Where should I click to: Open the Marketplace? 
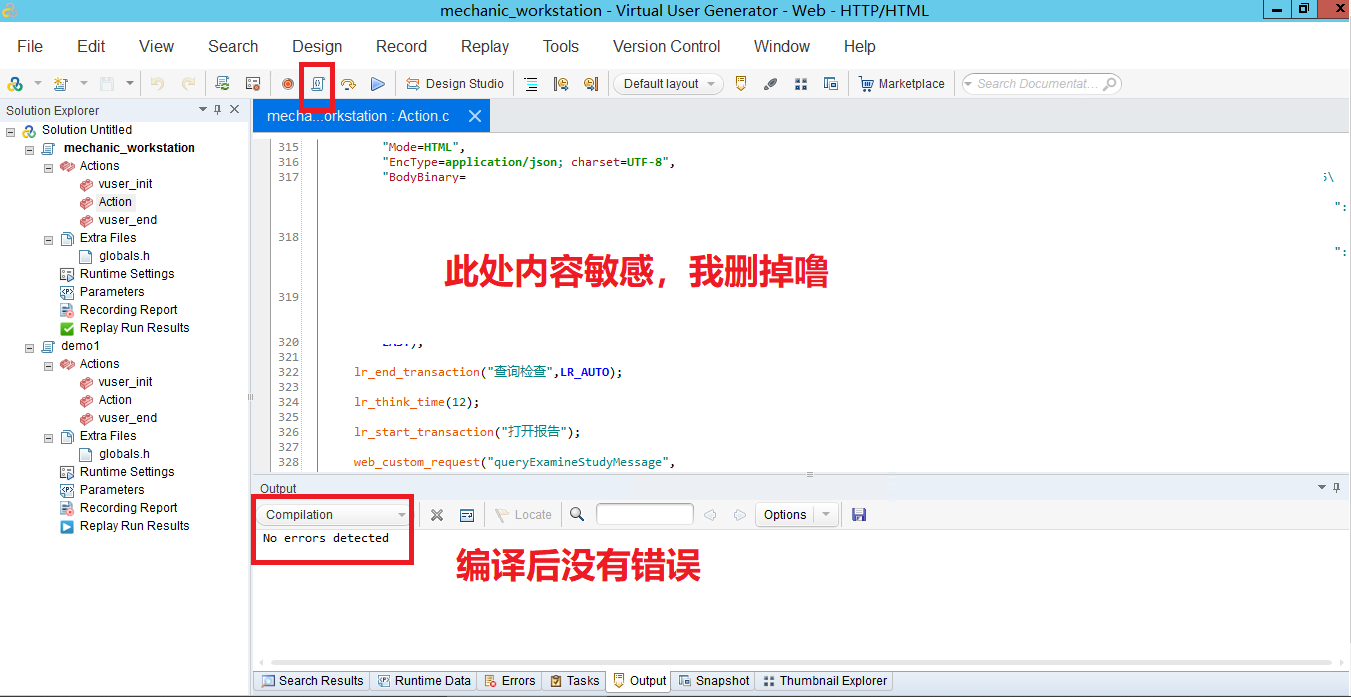(902, 84)
